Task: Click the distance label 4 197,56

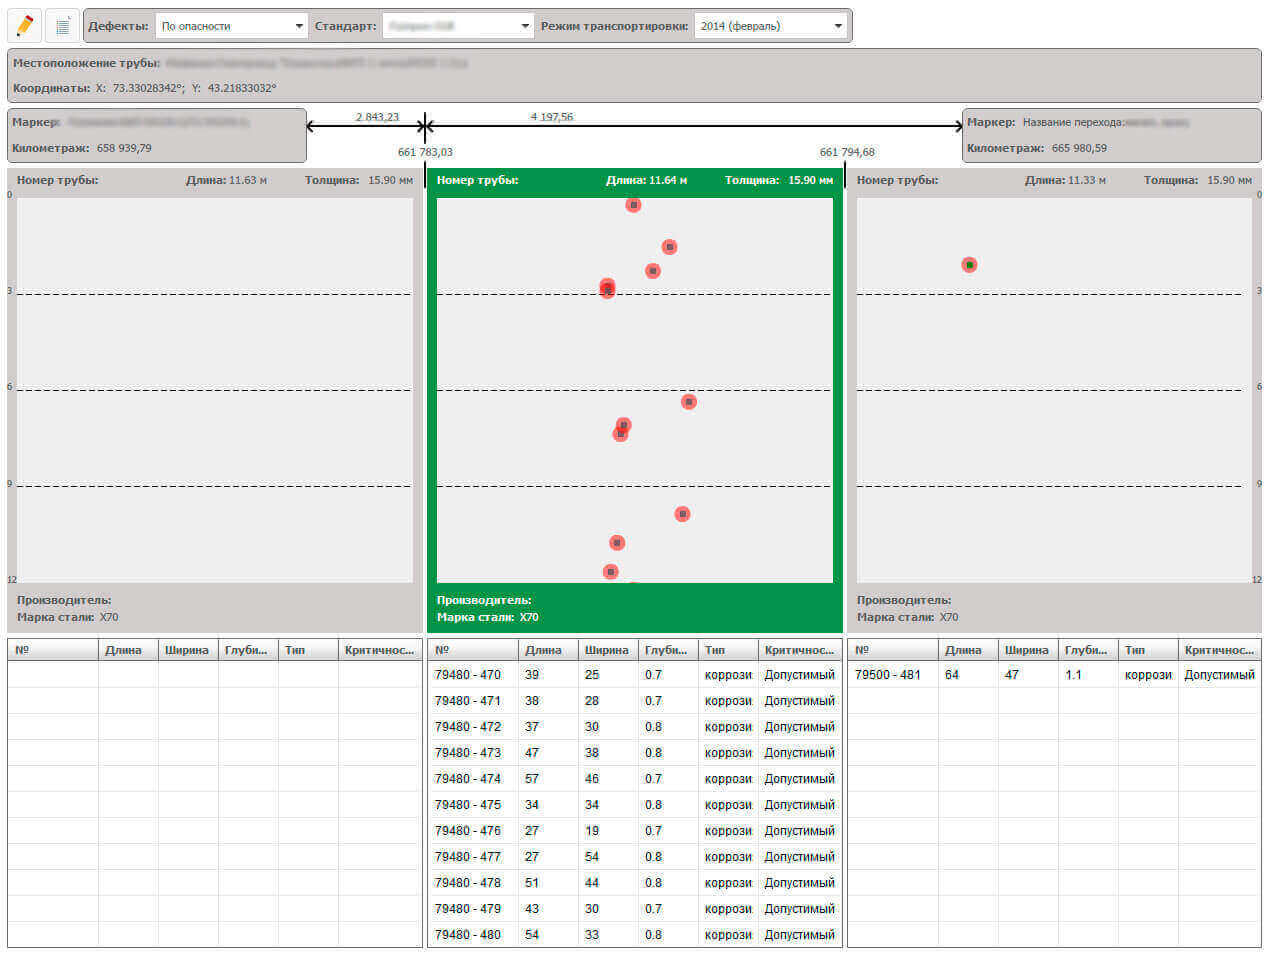Action: 552,117
